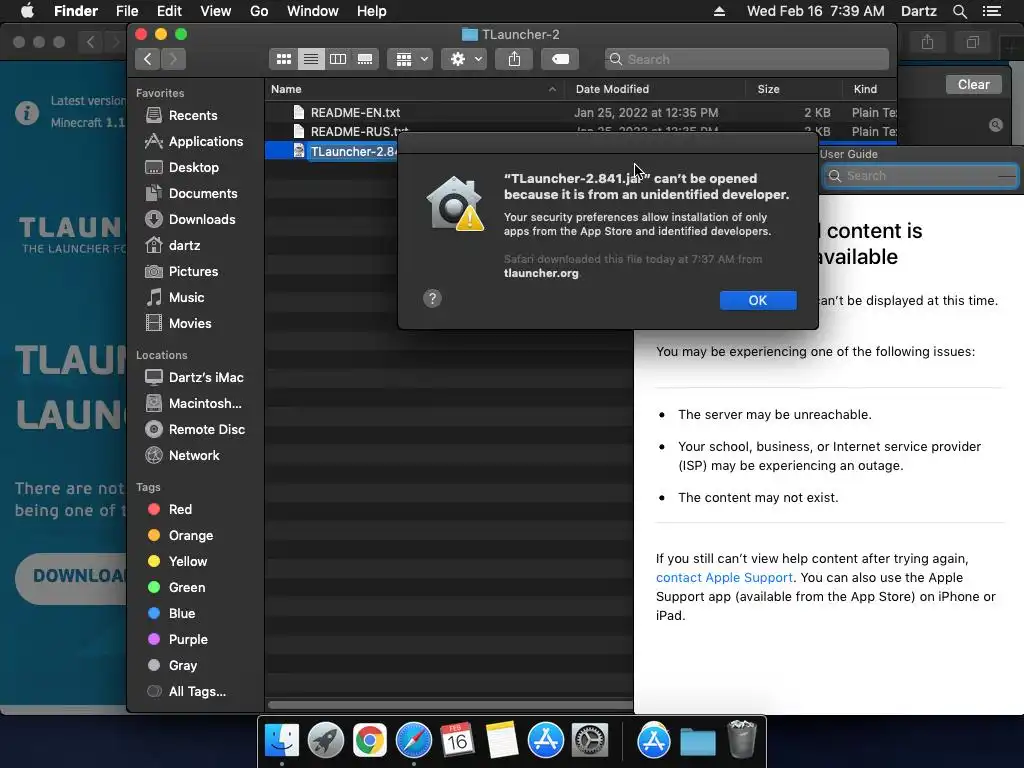The width and height of the screenshot is (1024, 768).
Task: Open the group-by dropdown in Finder toolbar
Action: tap(410, 59)
